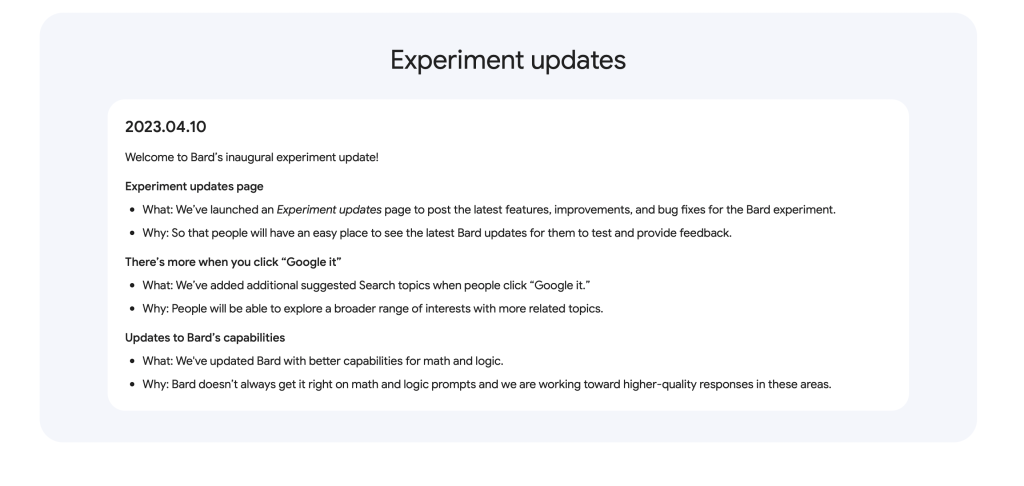
Task: Click the bullet dot before "What: We've launched"
Action: 133,209
